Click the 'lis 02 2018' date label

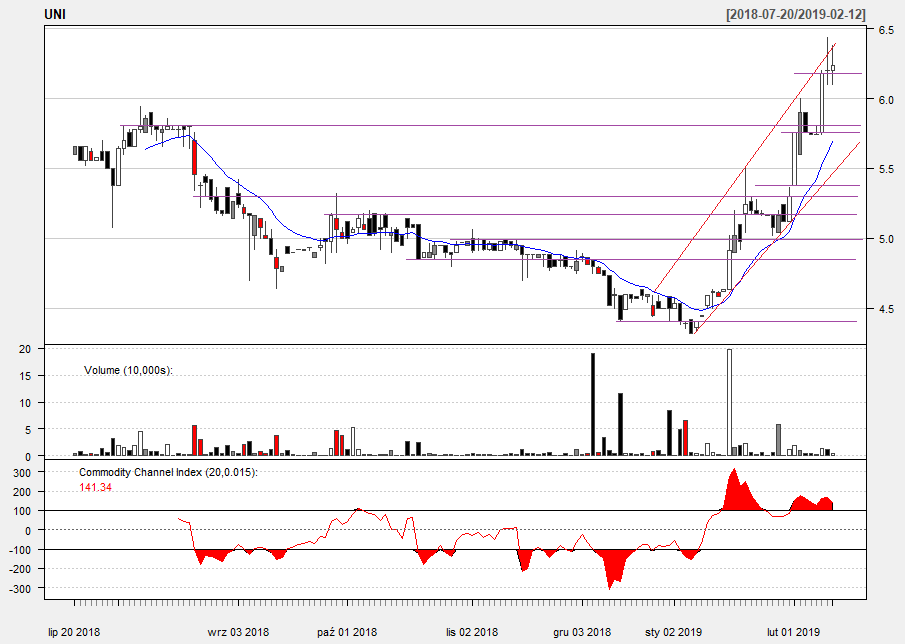point(472,632)
